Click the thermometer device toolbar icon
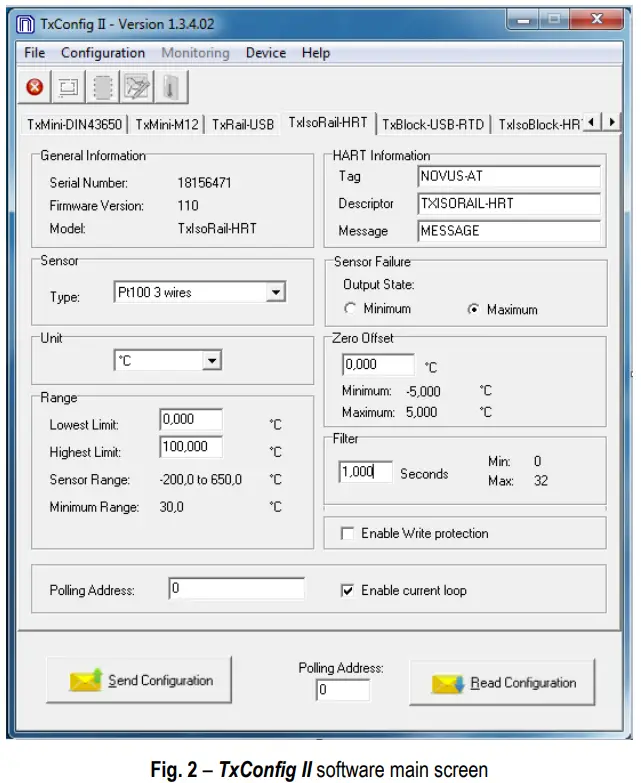This screenshot has width=641, height=783. coord(171,87)
